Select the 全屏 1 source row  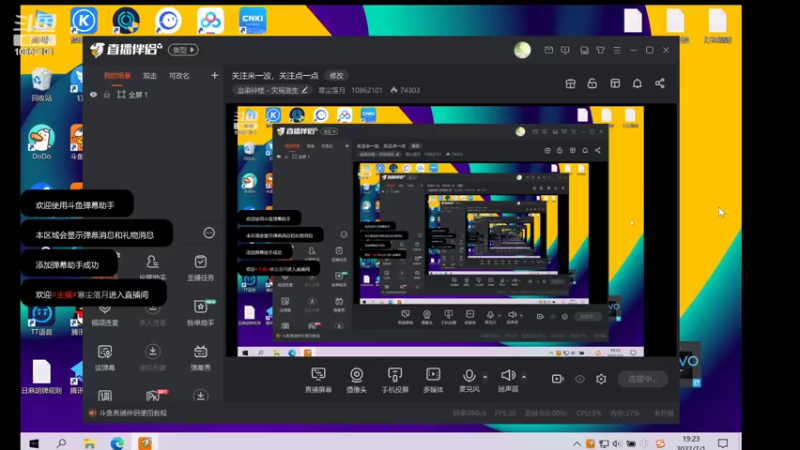pyautogui.click(x=153, y=94)
